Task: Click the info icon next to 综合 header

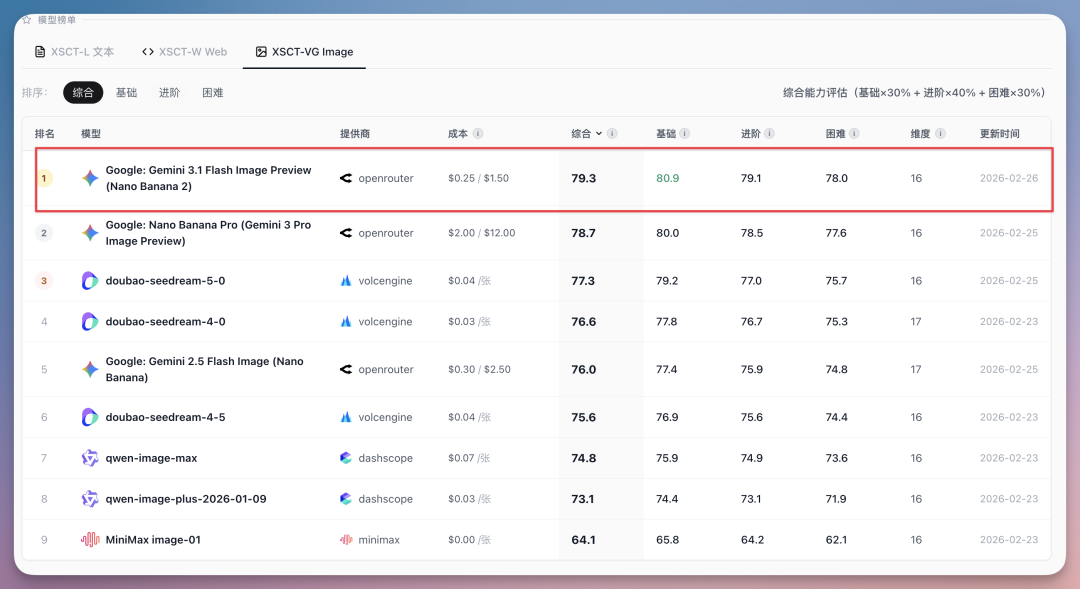Action: pyautogui.click(x=612, y=134)
